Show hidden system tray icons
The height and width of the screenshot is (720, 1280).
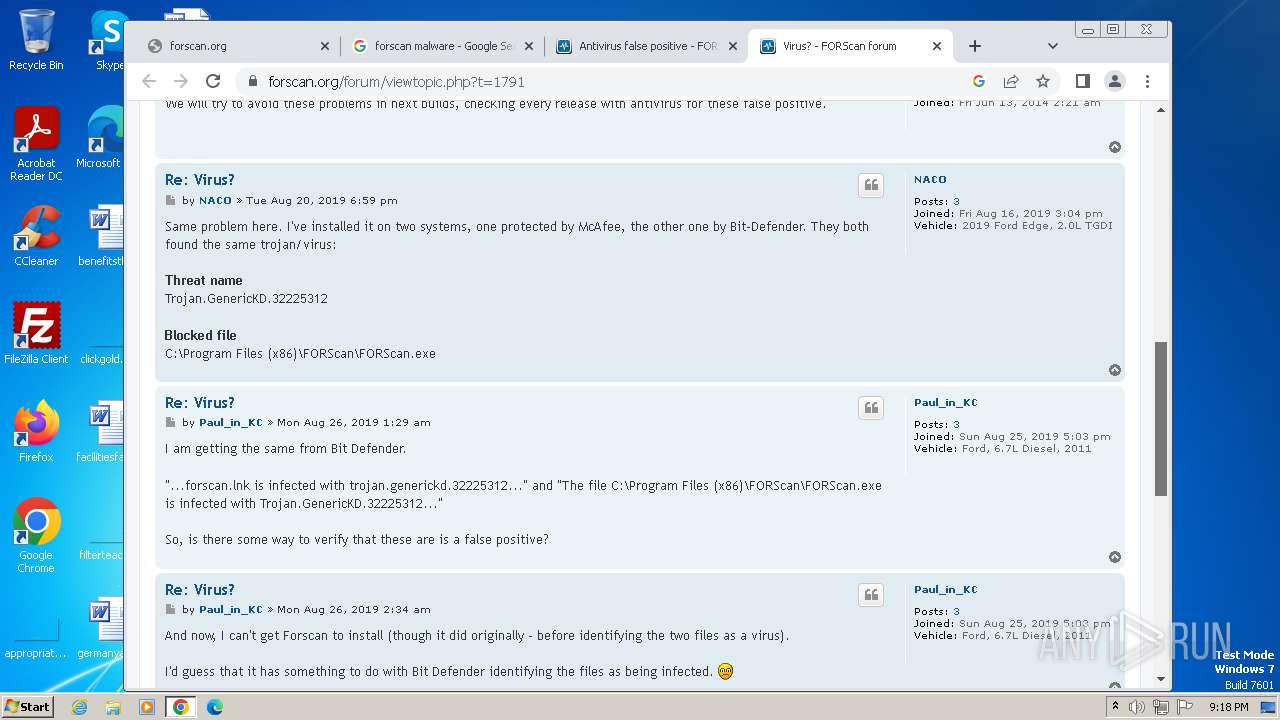(1115, 707)
